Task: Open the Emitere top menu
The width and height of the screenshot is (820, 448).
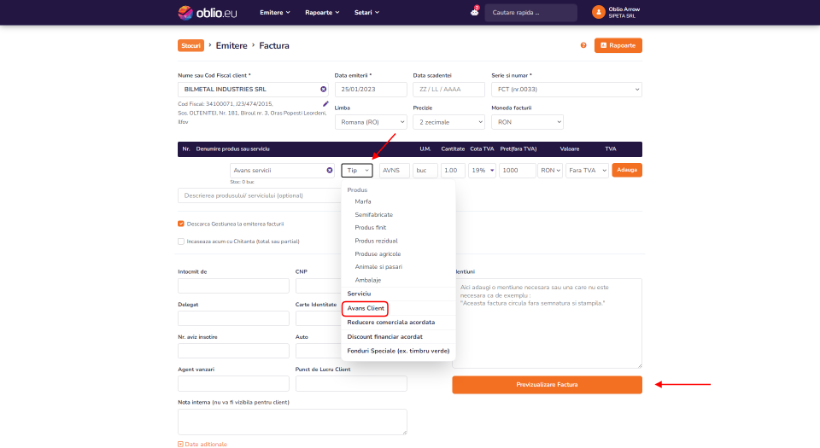Action: tap(275, 12)
